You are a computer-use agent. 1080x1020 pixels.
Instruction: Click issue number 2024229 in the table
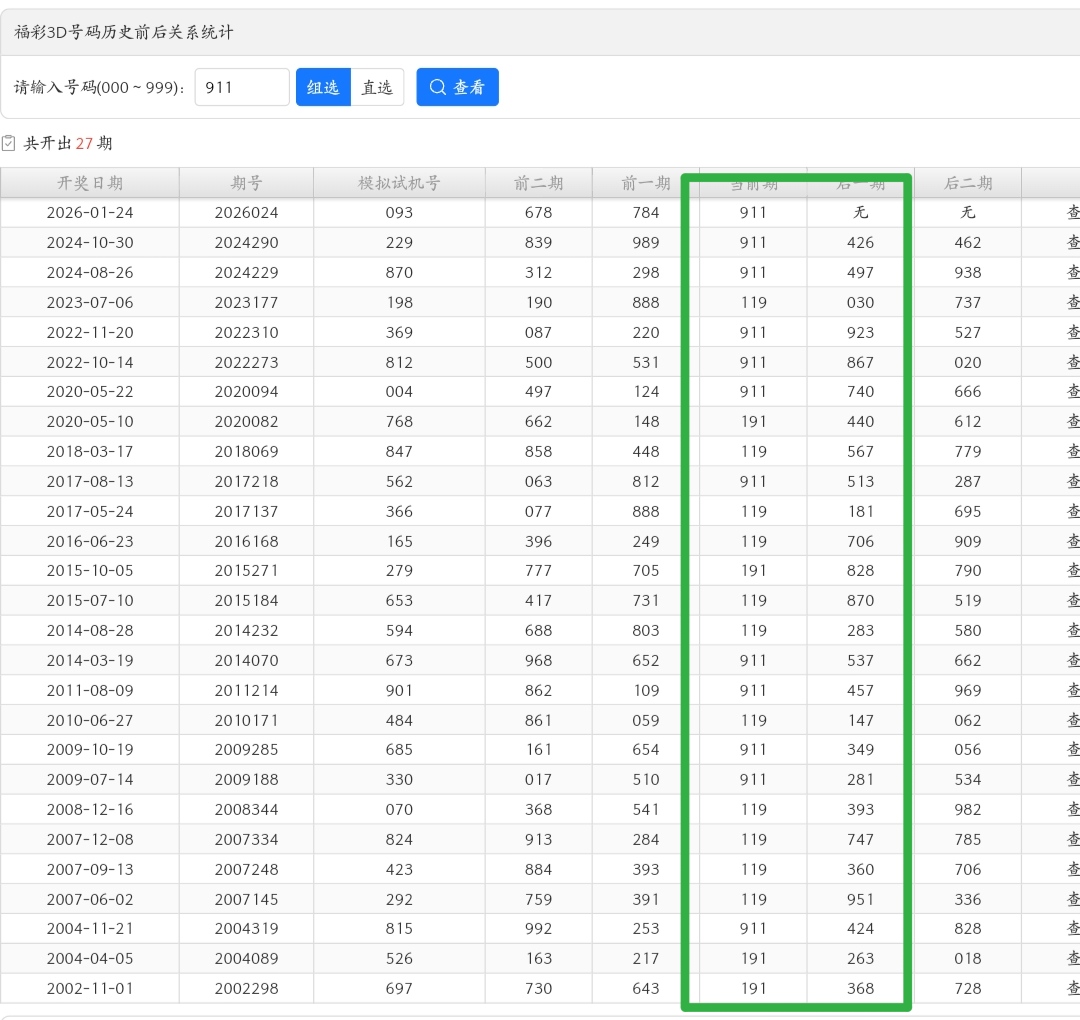[x=246, y=272]
